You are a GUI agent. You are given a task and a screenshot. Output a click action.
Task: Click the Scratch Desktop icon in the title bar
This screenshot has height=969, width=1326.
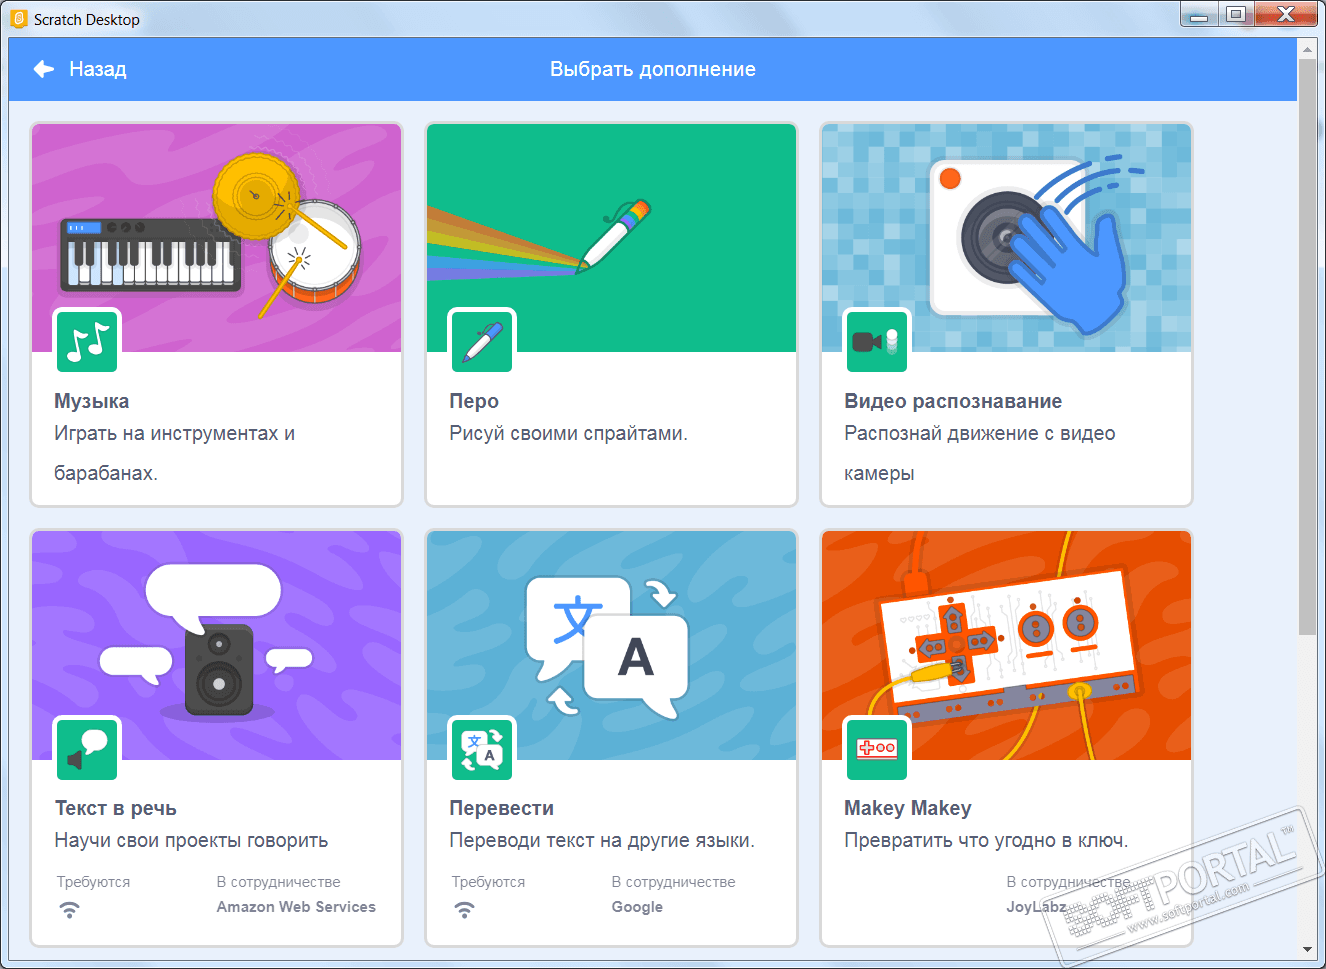click(x=19, y=19)
